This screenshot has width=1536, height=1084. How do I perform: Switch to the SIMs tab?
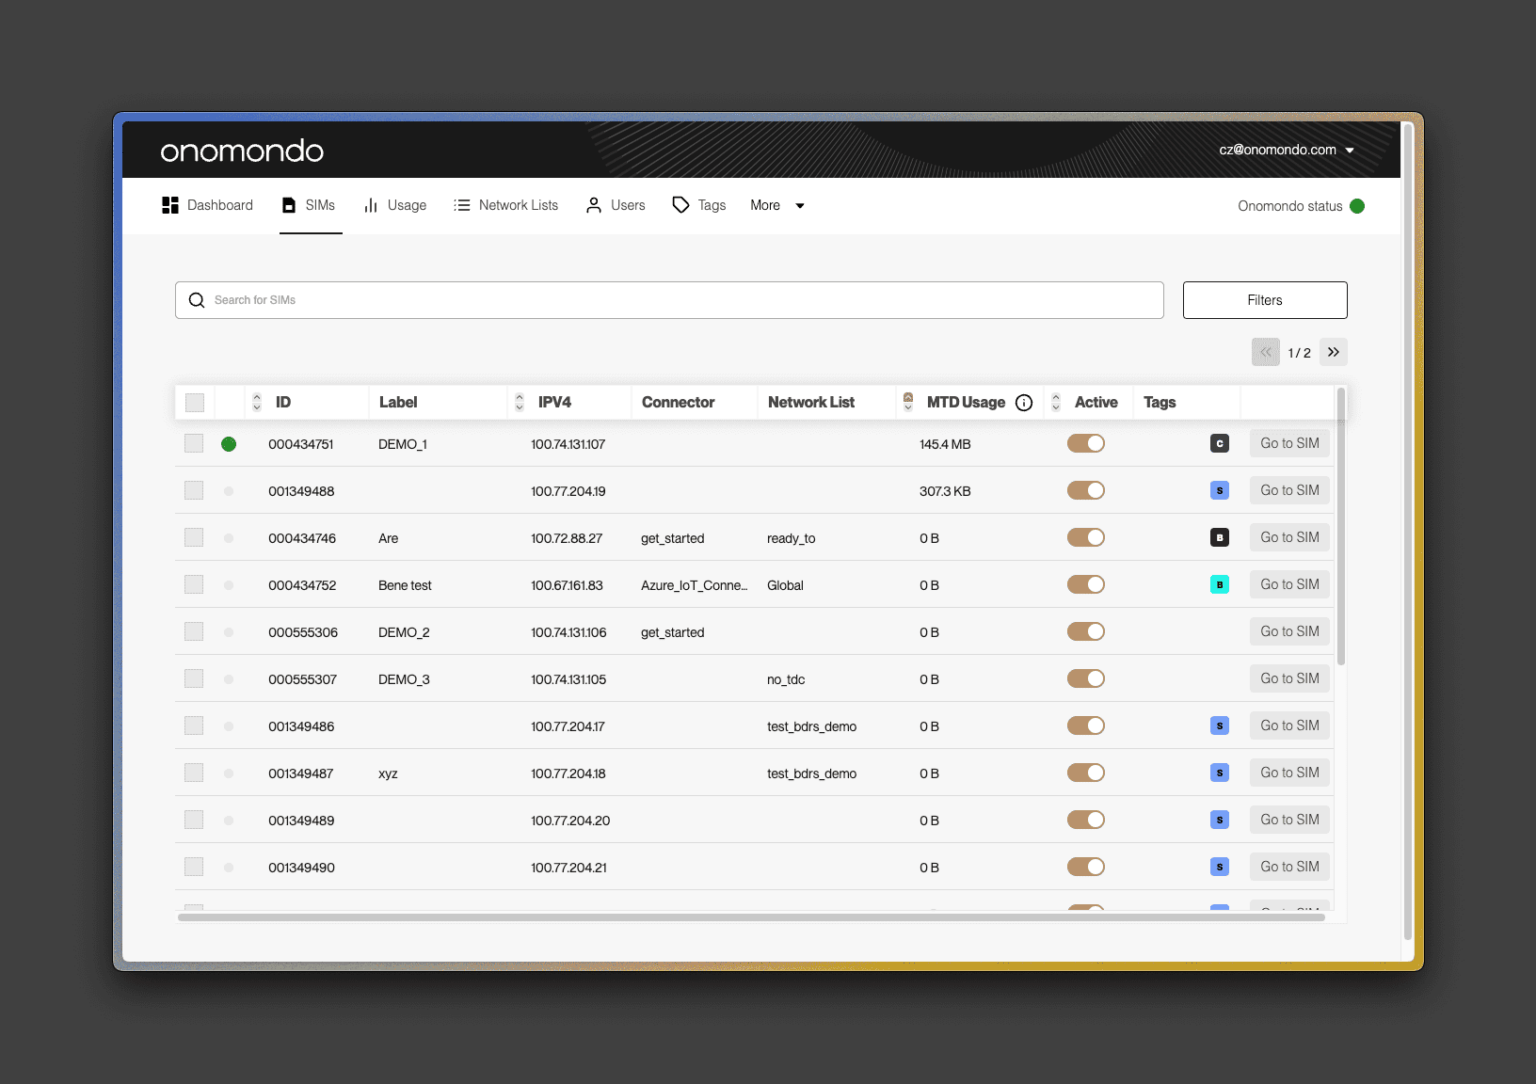click(310, 205)
